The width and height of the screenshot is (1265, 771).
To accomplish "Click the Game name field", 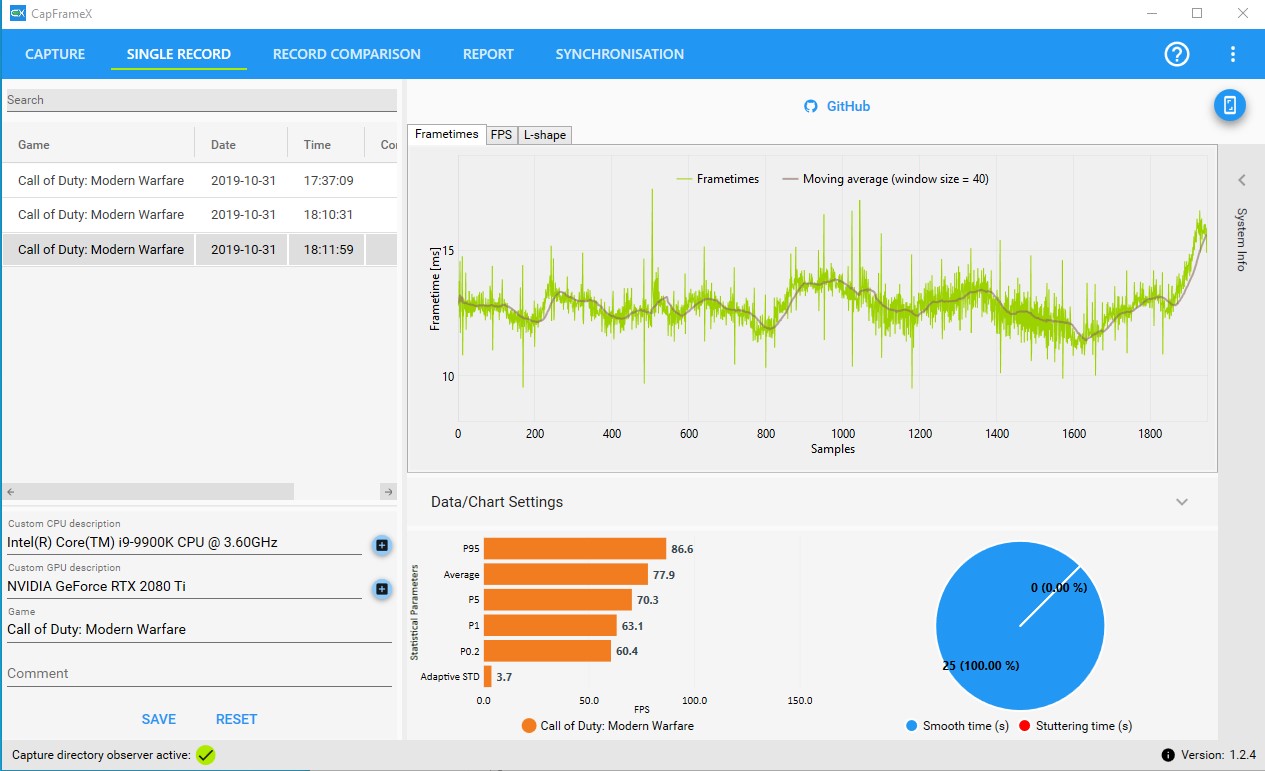I will click(x=199, y=630).
